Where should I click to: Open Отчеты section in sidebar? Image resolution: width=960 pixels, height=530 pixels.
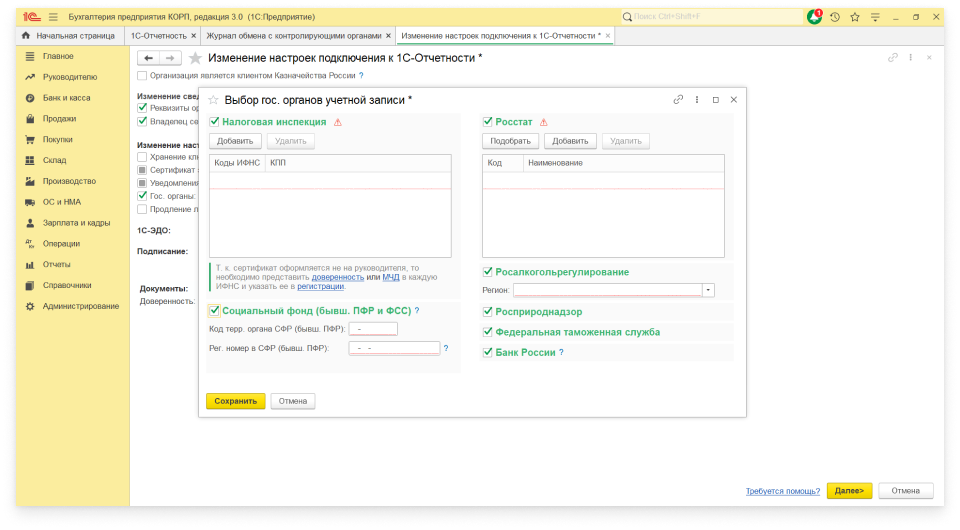[x=56, y=264]
